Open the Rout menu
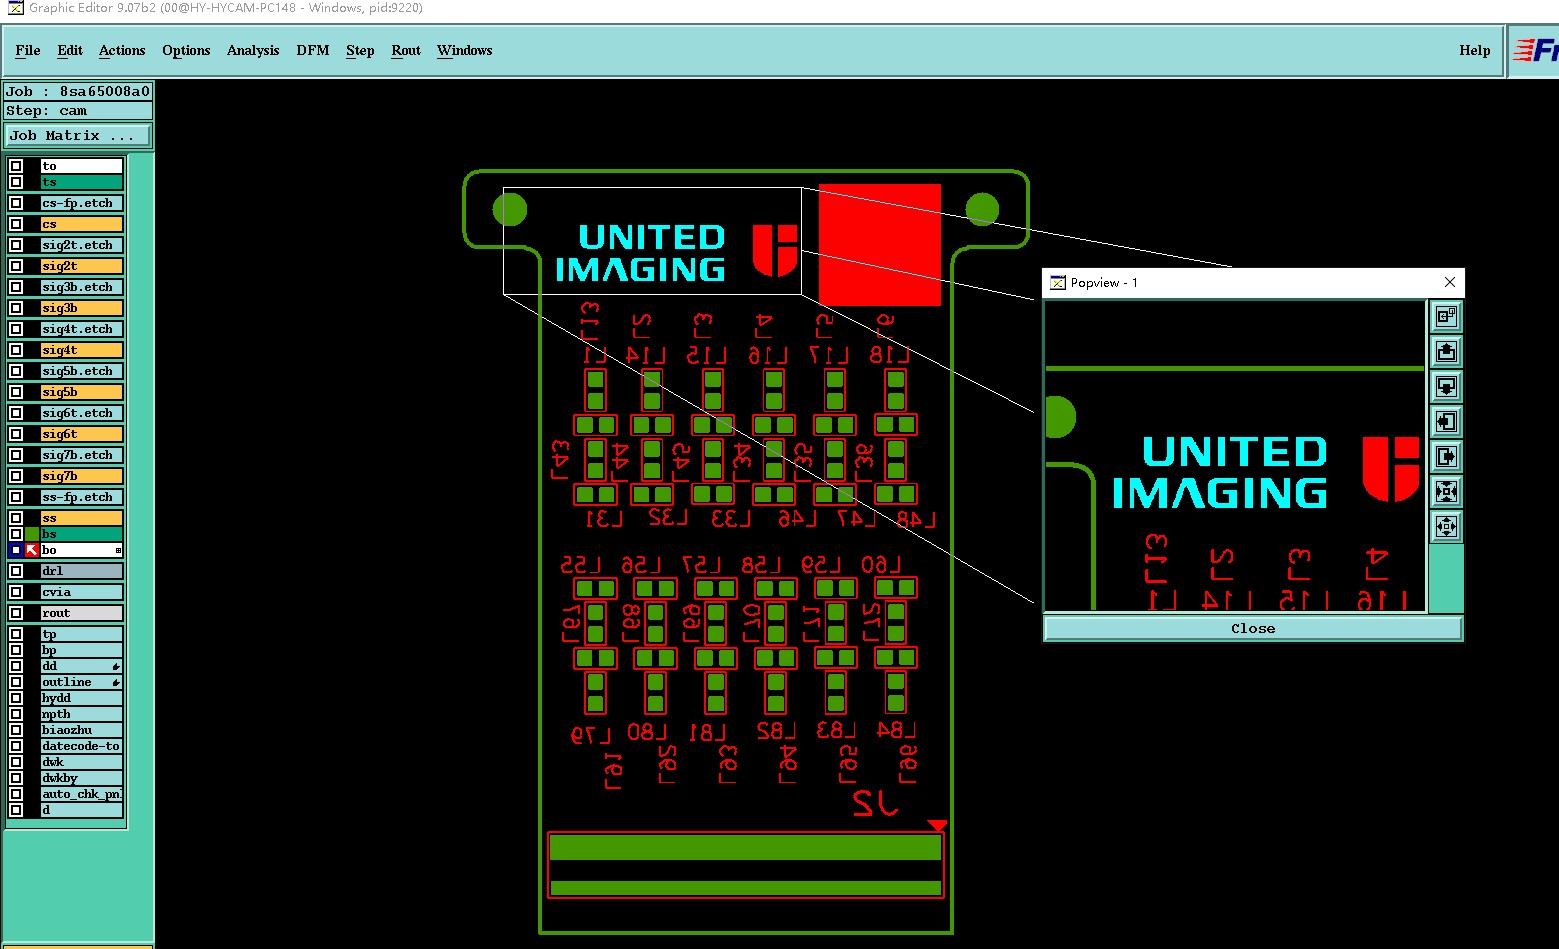Screen dimensions: 1559x949 (x=406, y=50)
